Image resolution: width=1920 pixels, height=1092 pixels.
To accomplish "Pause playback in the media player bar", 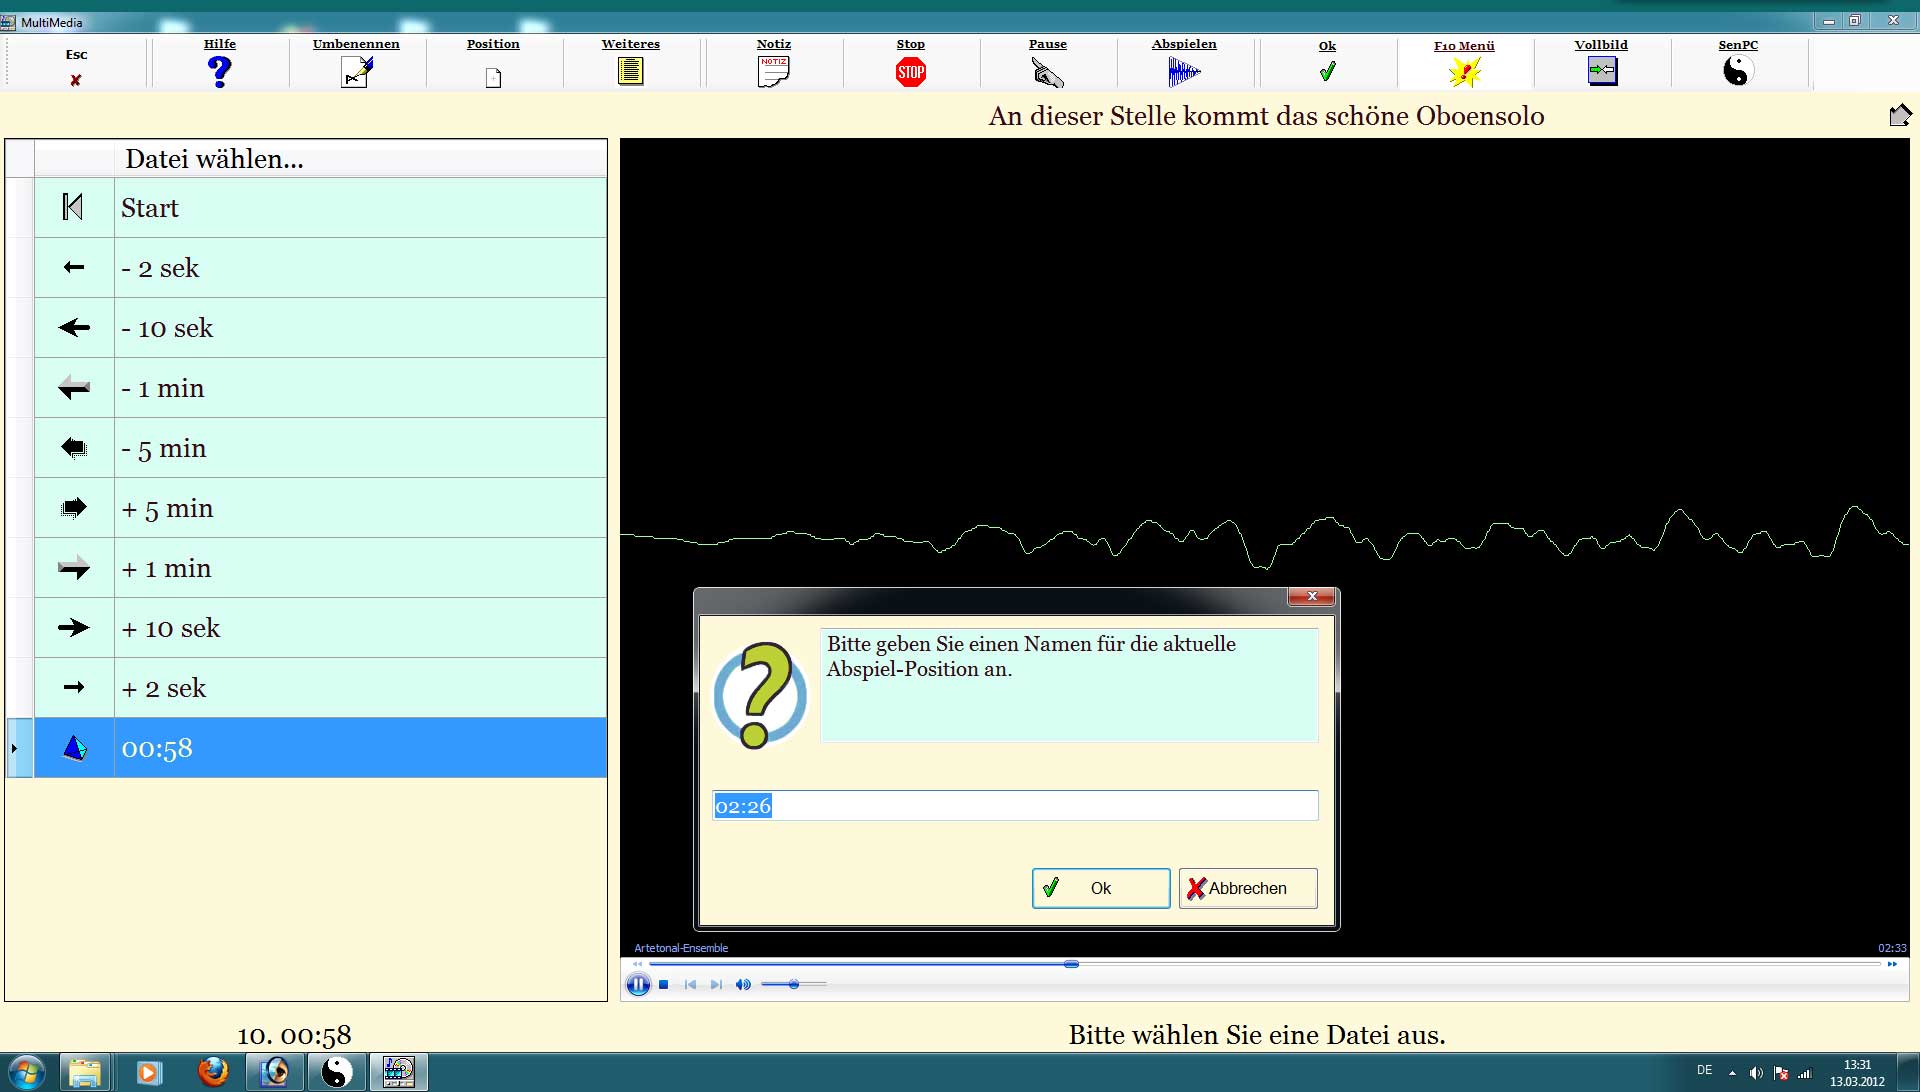I will coord(637,985).
